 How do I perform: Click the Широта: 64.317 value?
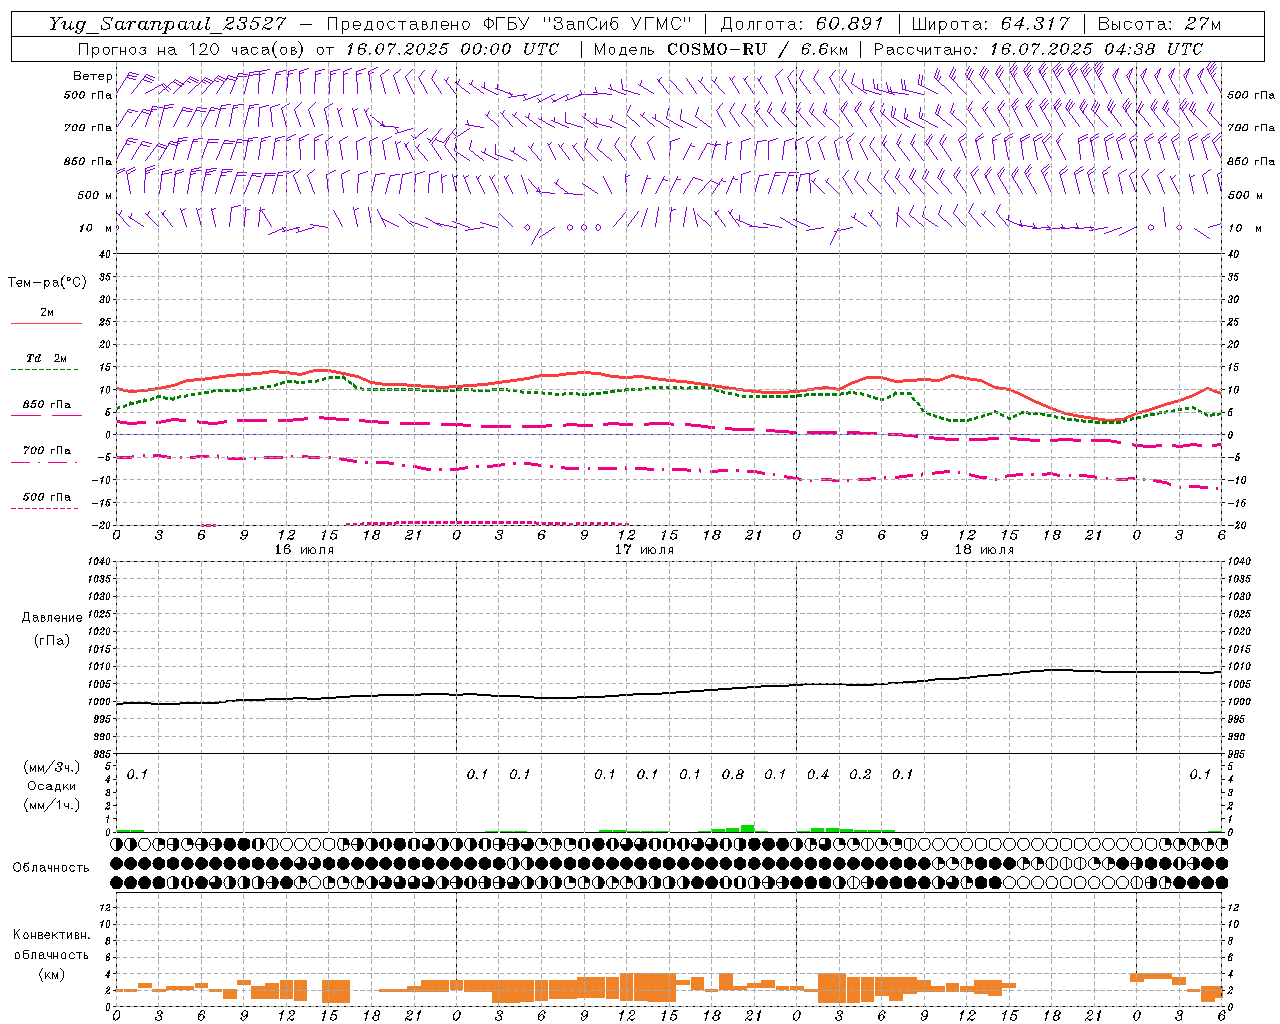pyautogui.click(x=990, y=23)
